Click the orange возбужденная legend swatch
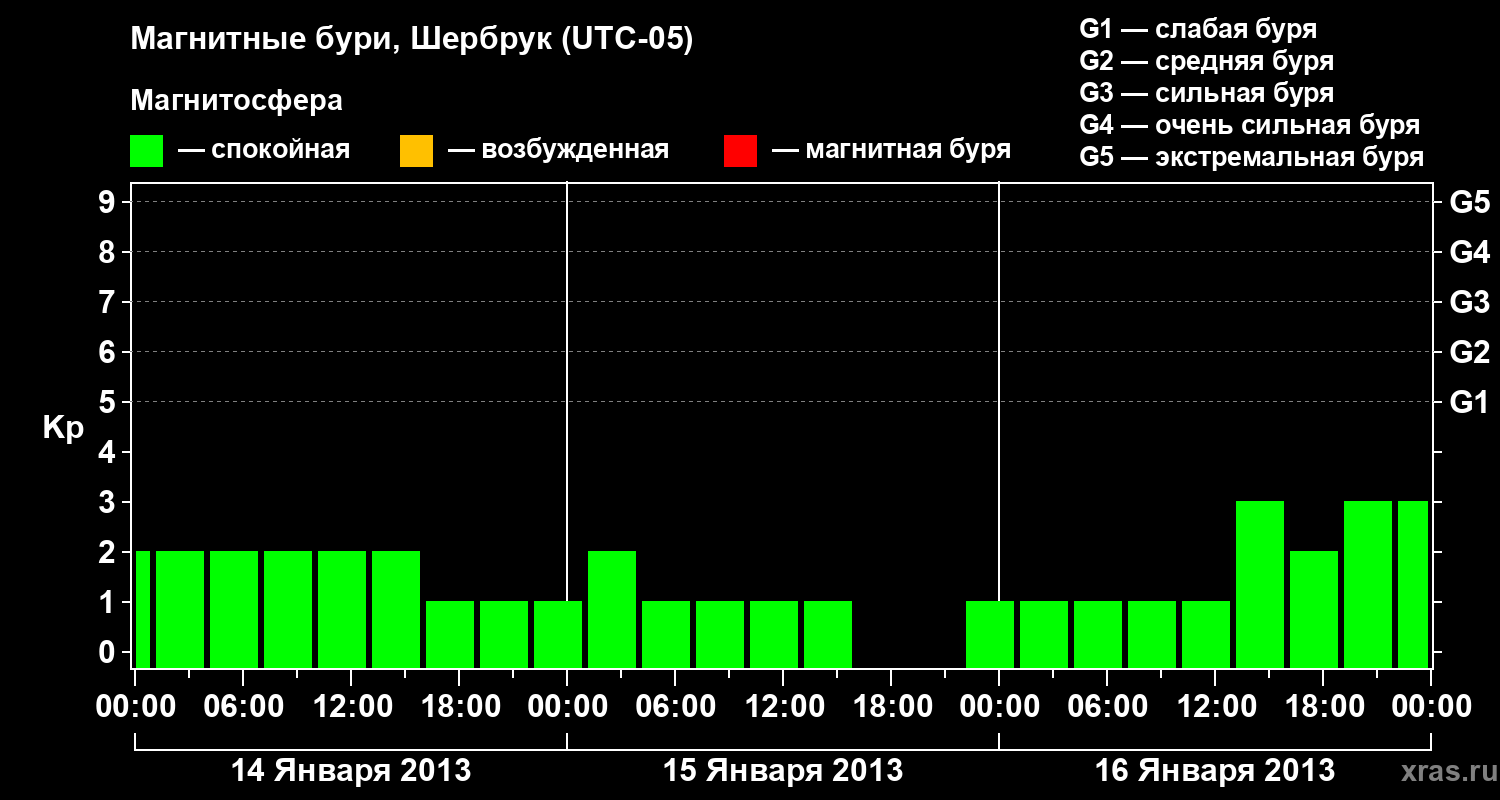1500x800 pixels. tap(416, 151)
